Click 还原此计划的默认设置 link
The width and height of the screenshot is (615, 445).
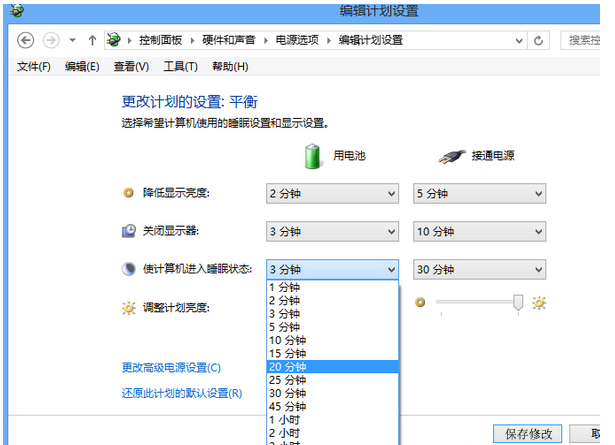tap(181, 393)
